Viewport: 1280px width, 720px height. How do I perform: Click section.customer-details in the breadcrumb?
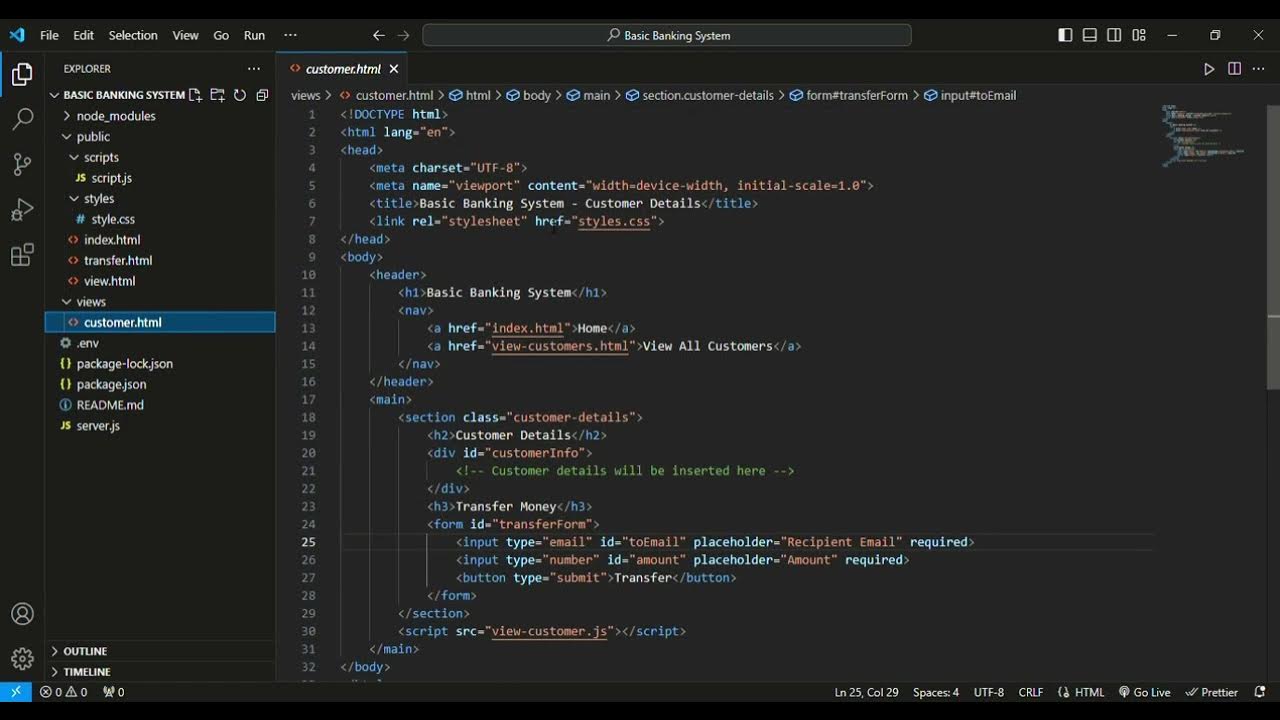point(700,95)
